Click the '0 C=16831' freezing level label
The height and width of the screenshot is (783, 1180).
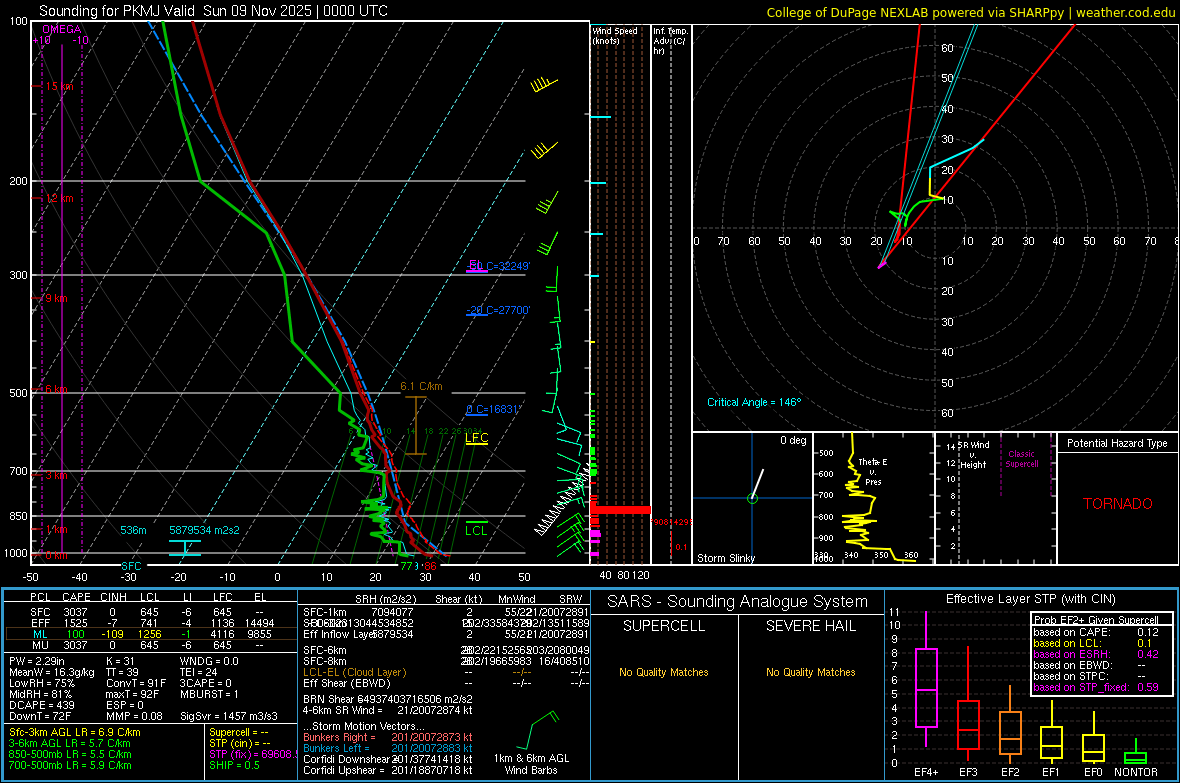493,410
